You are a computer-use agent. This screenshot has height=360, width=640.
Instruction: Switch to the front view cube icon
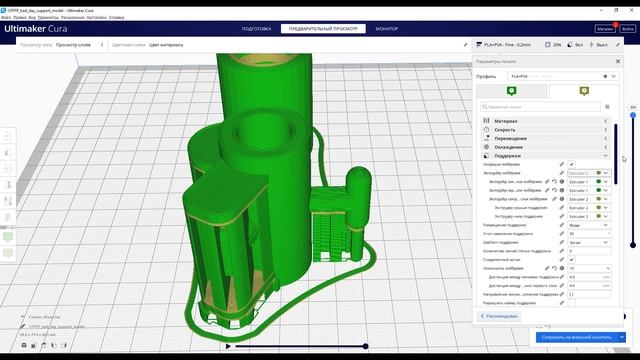click(33, 345)
